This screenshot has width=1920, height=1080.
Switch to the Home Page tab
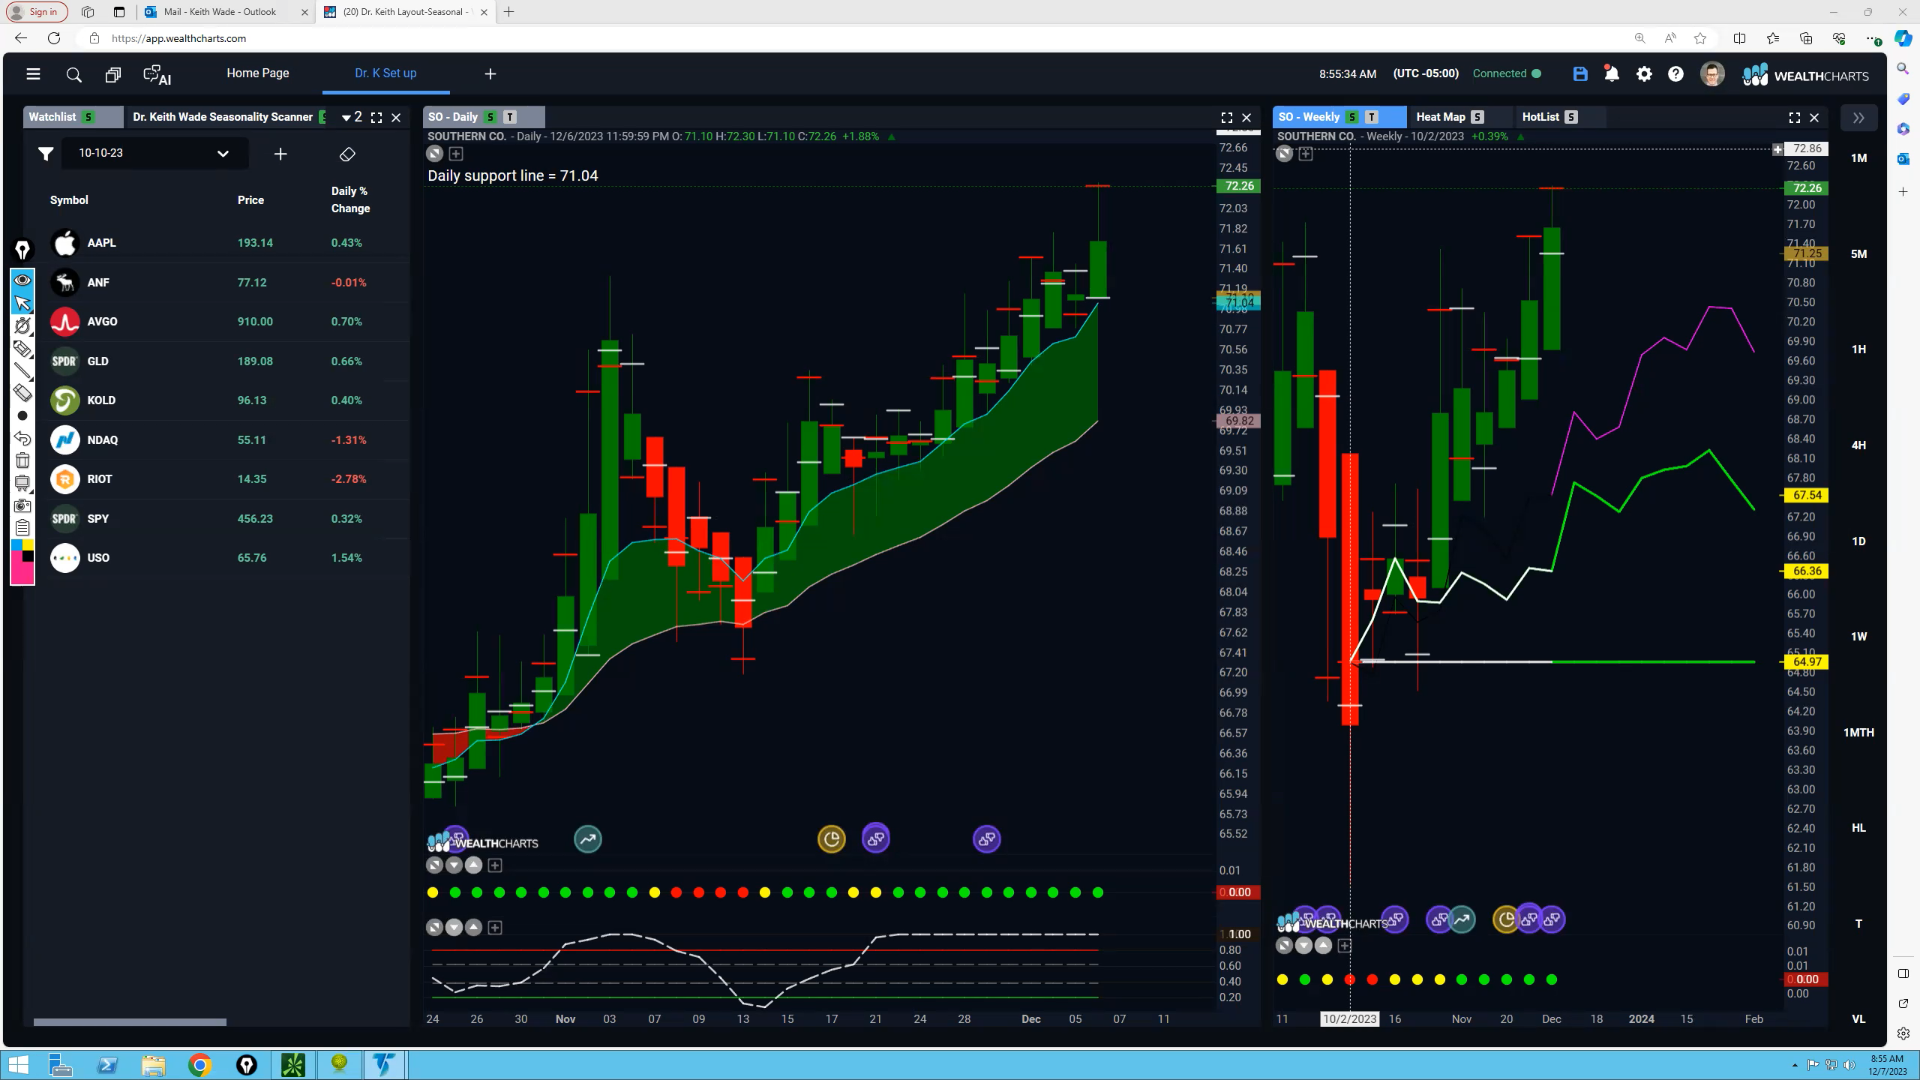pyautogui.click(x=258, y=73)
